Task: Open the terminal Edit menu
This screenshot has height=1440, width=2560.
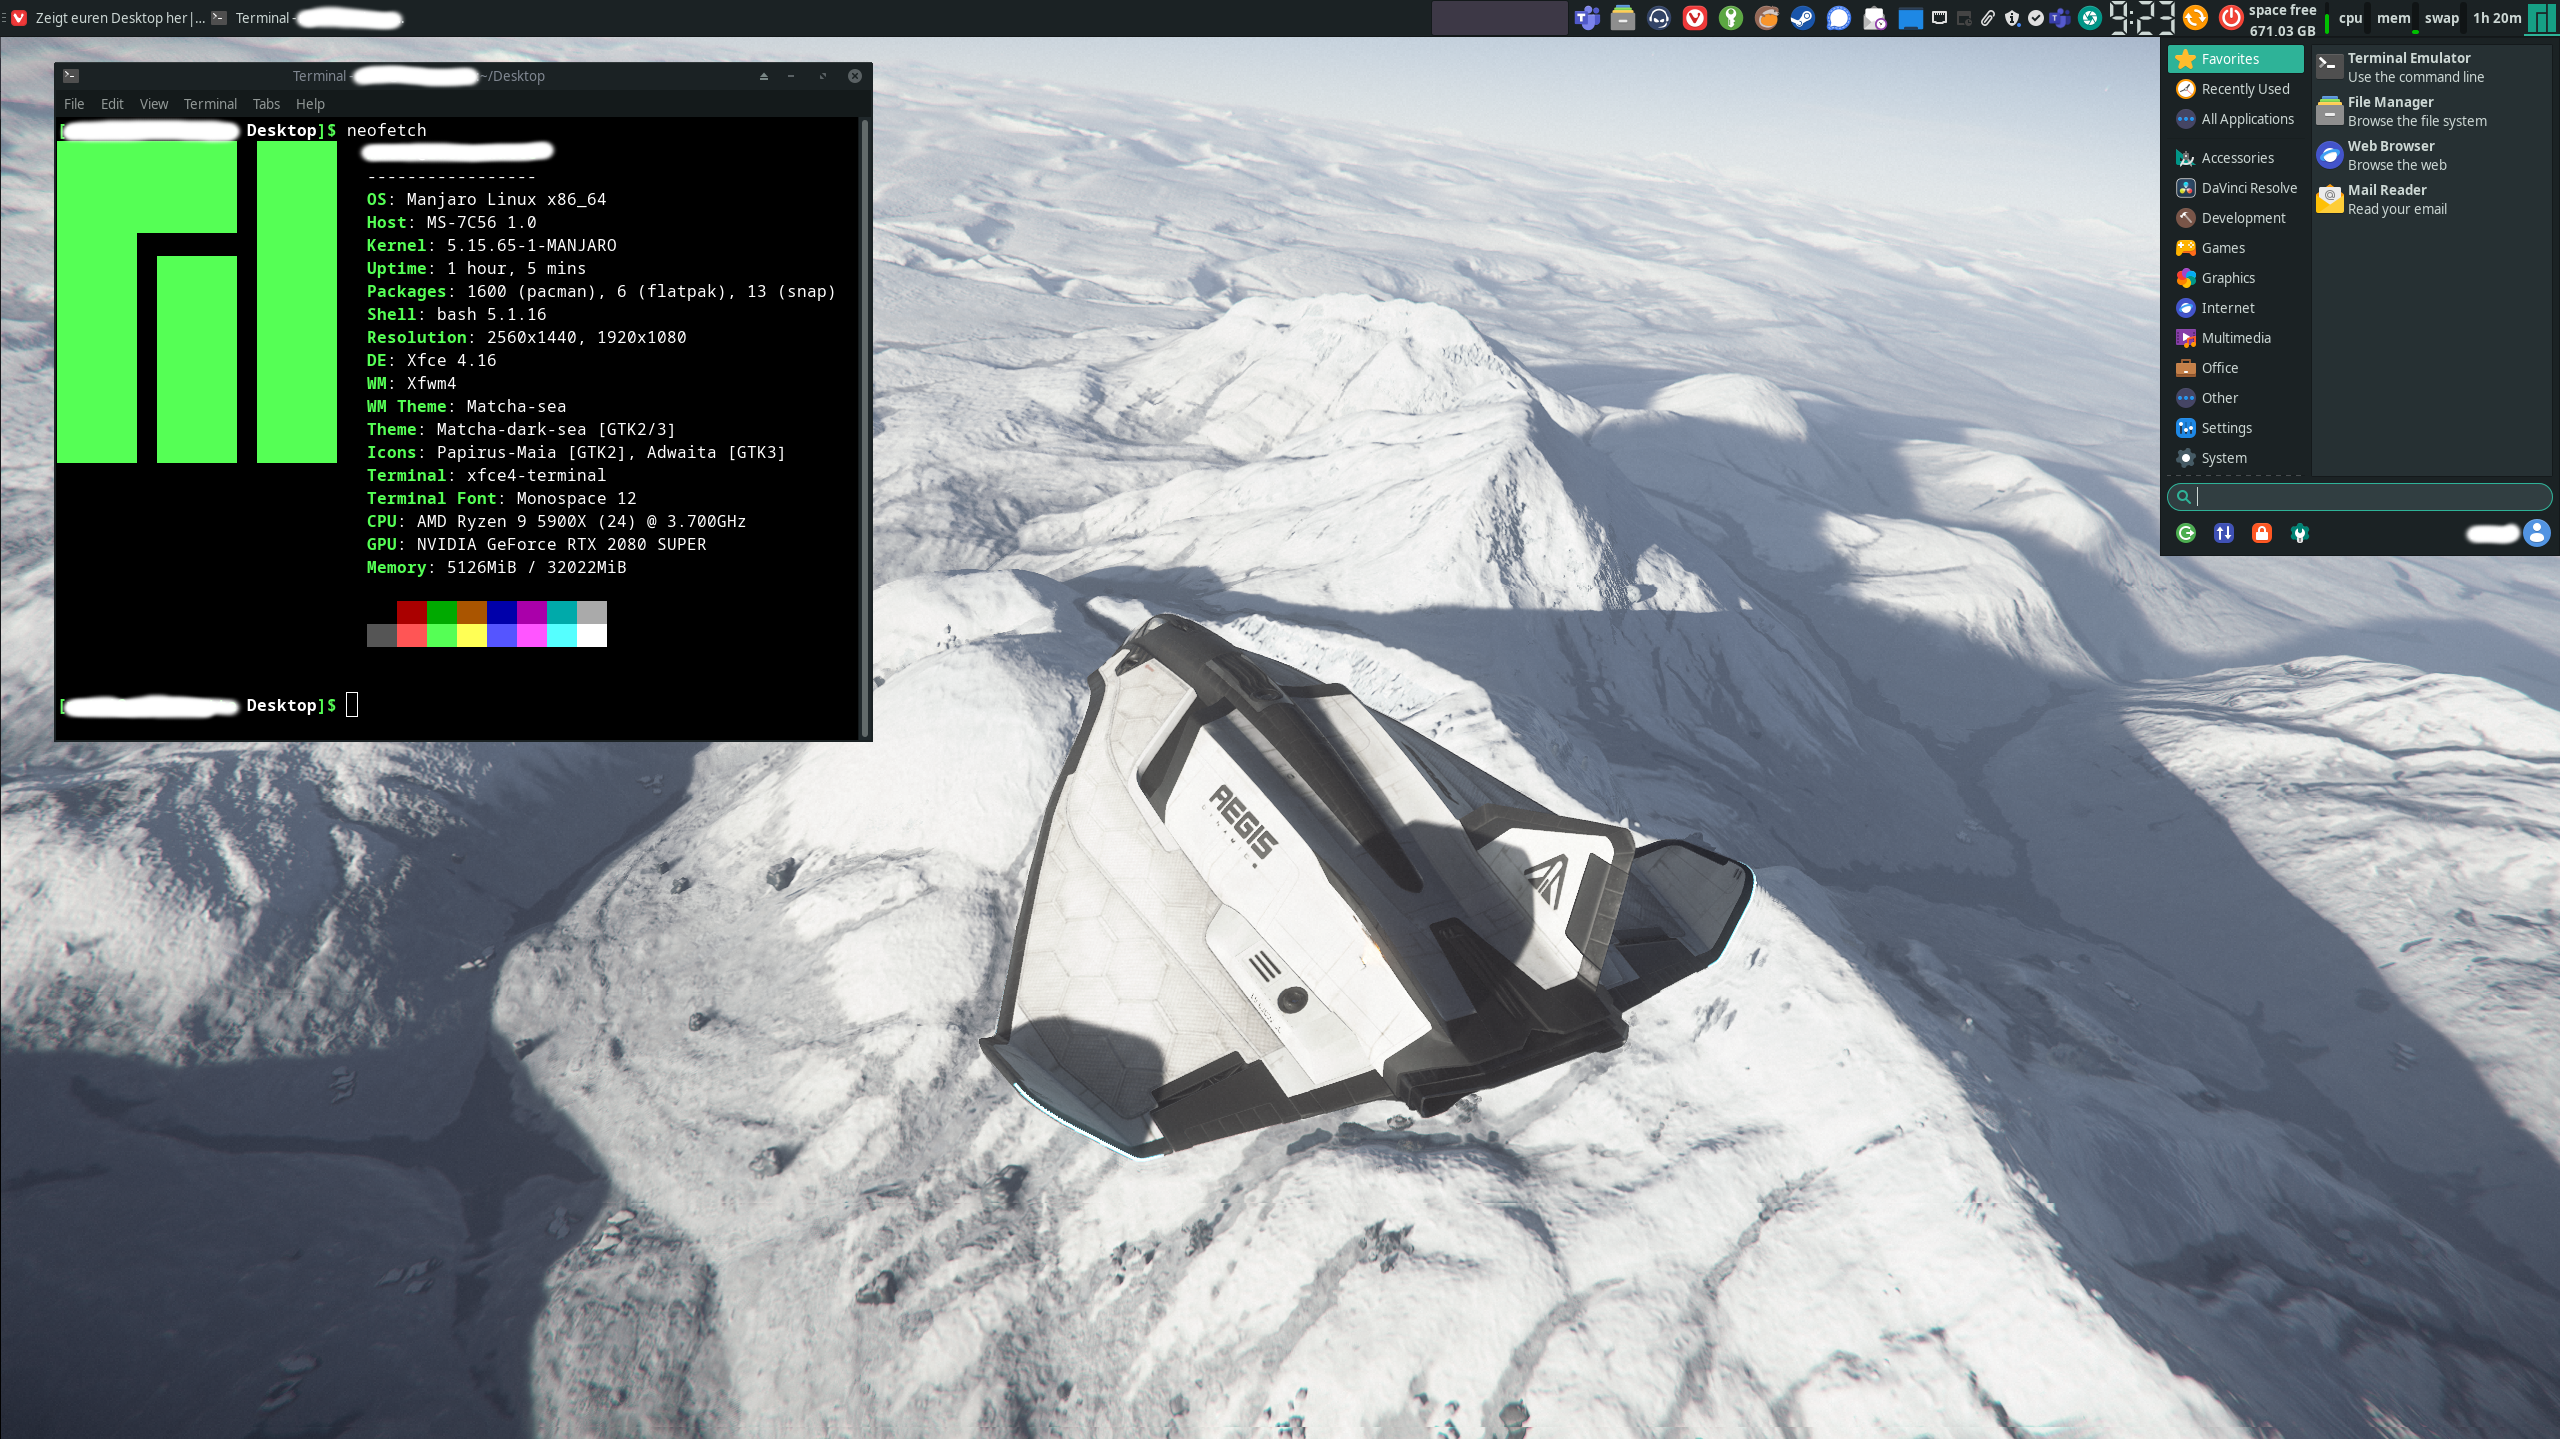Action: (112, 104)
